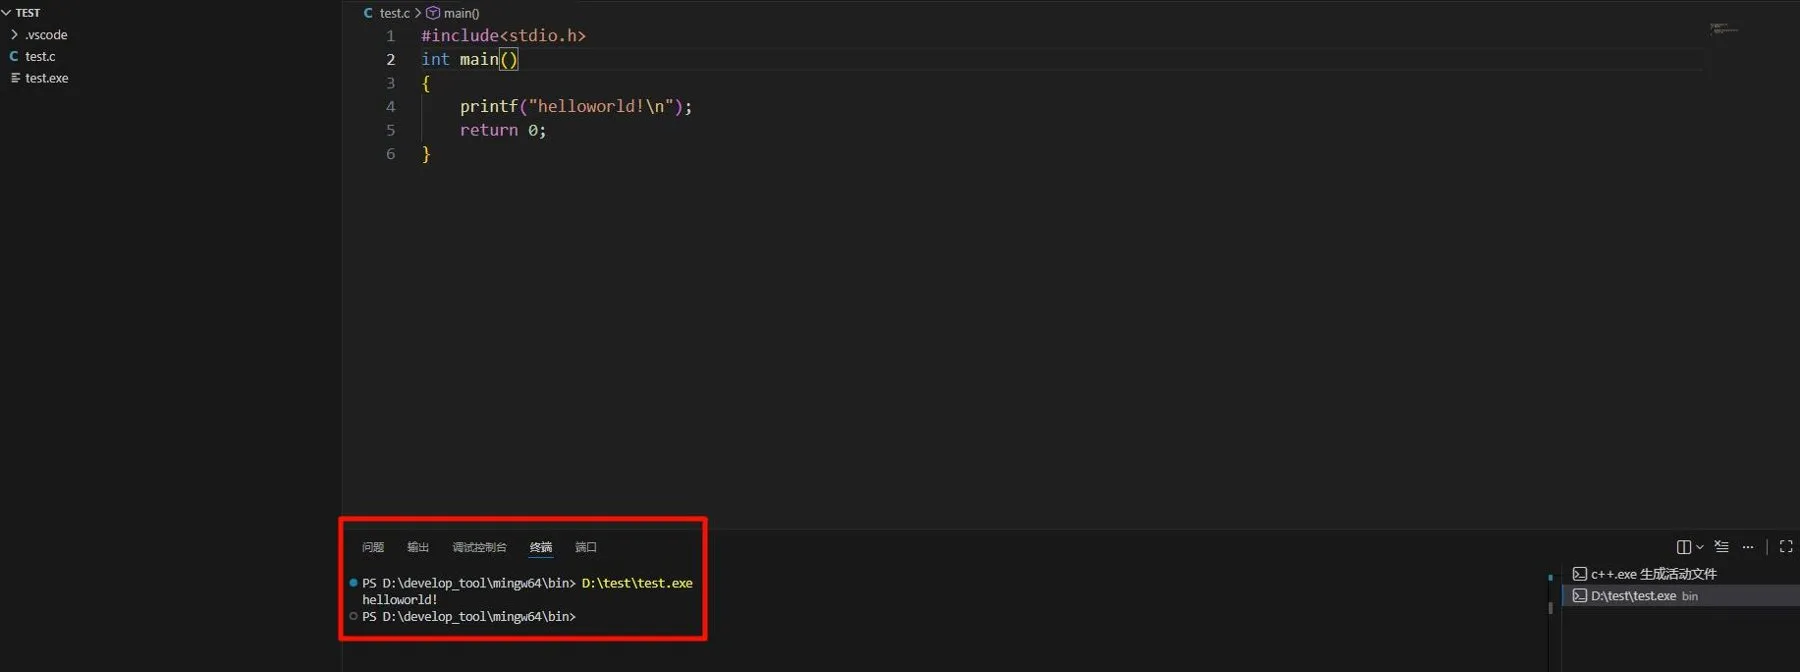
Task: Open the terminal panel more actions menu
Action: [1748, 547]
